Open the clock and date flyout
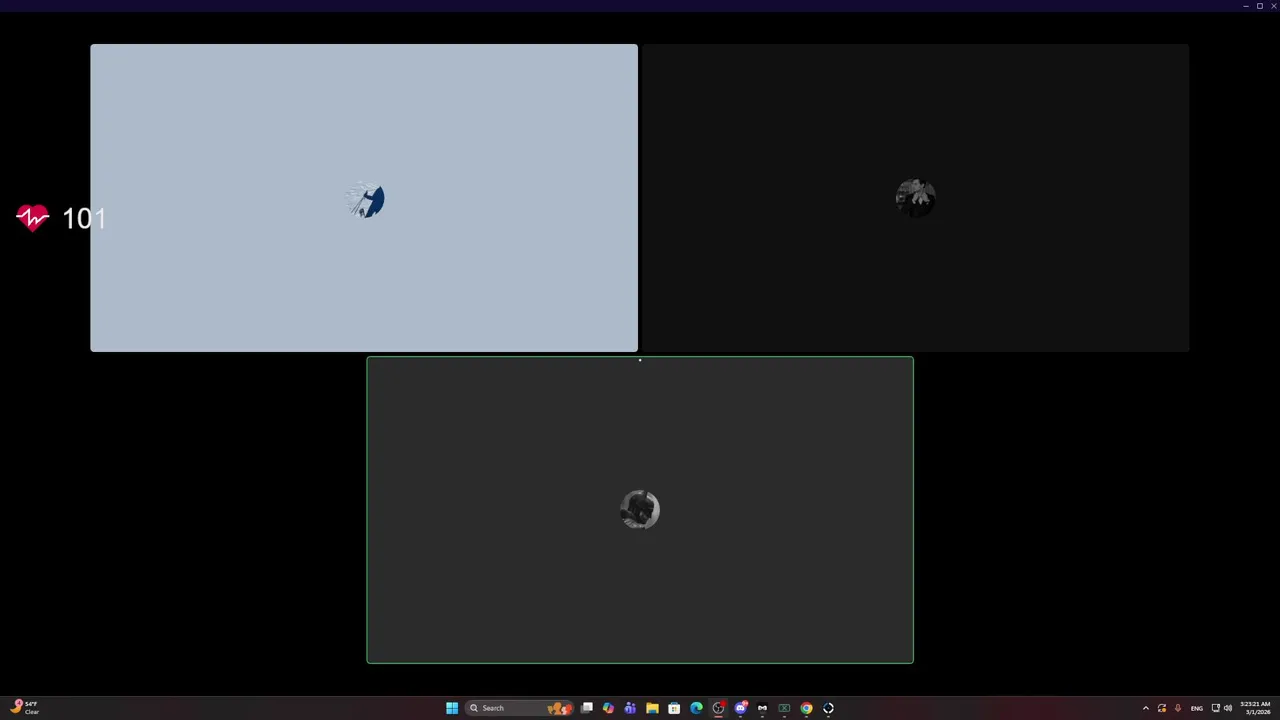 point(1256,708)
